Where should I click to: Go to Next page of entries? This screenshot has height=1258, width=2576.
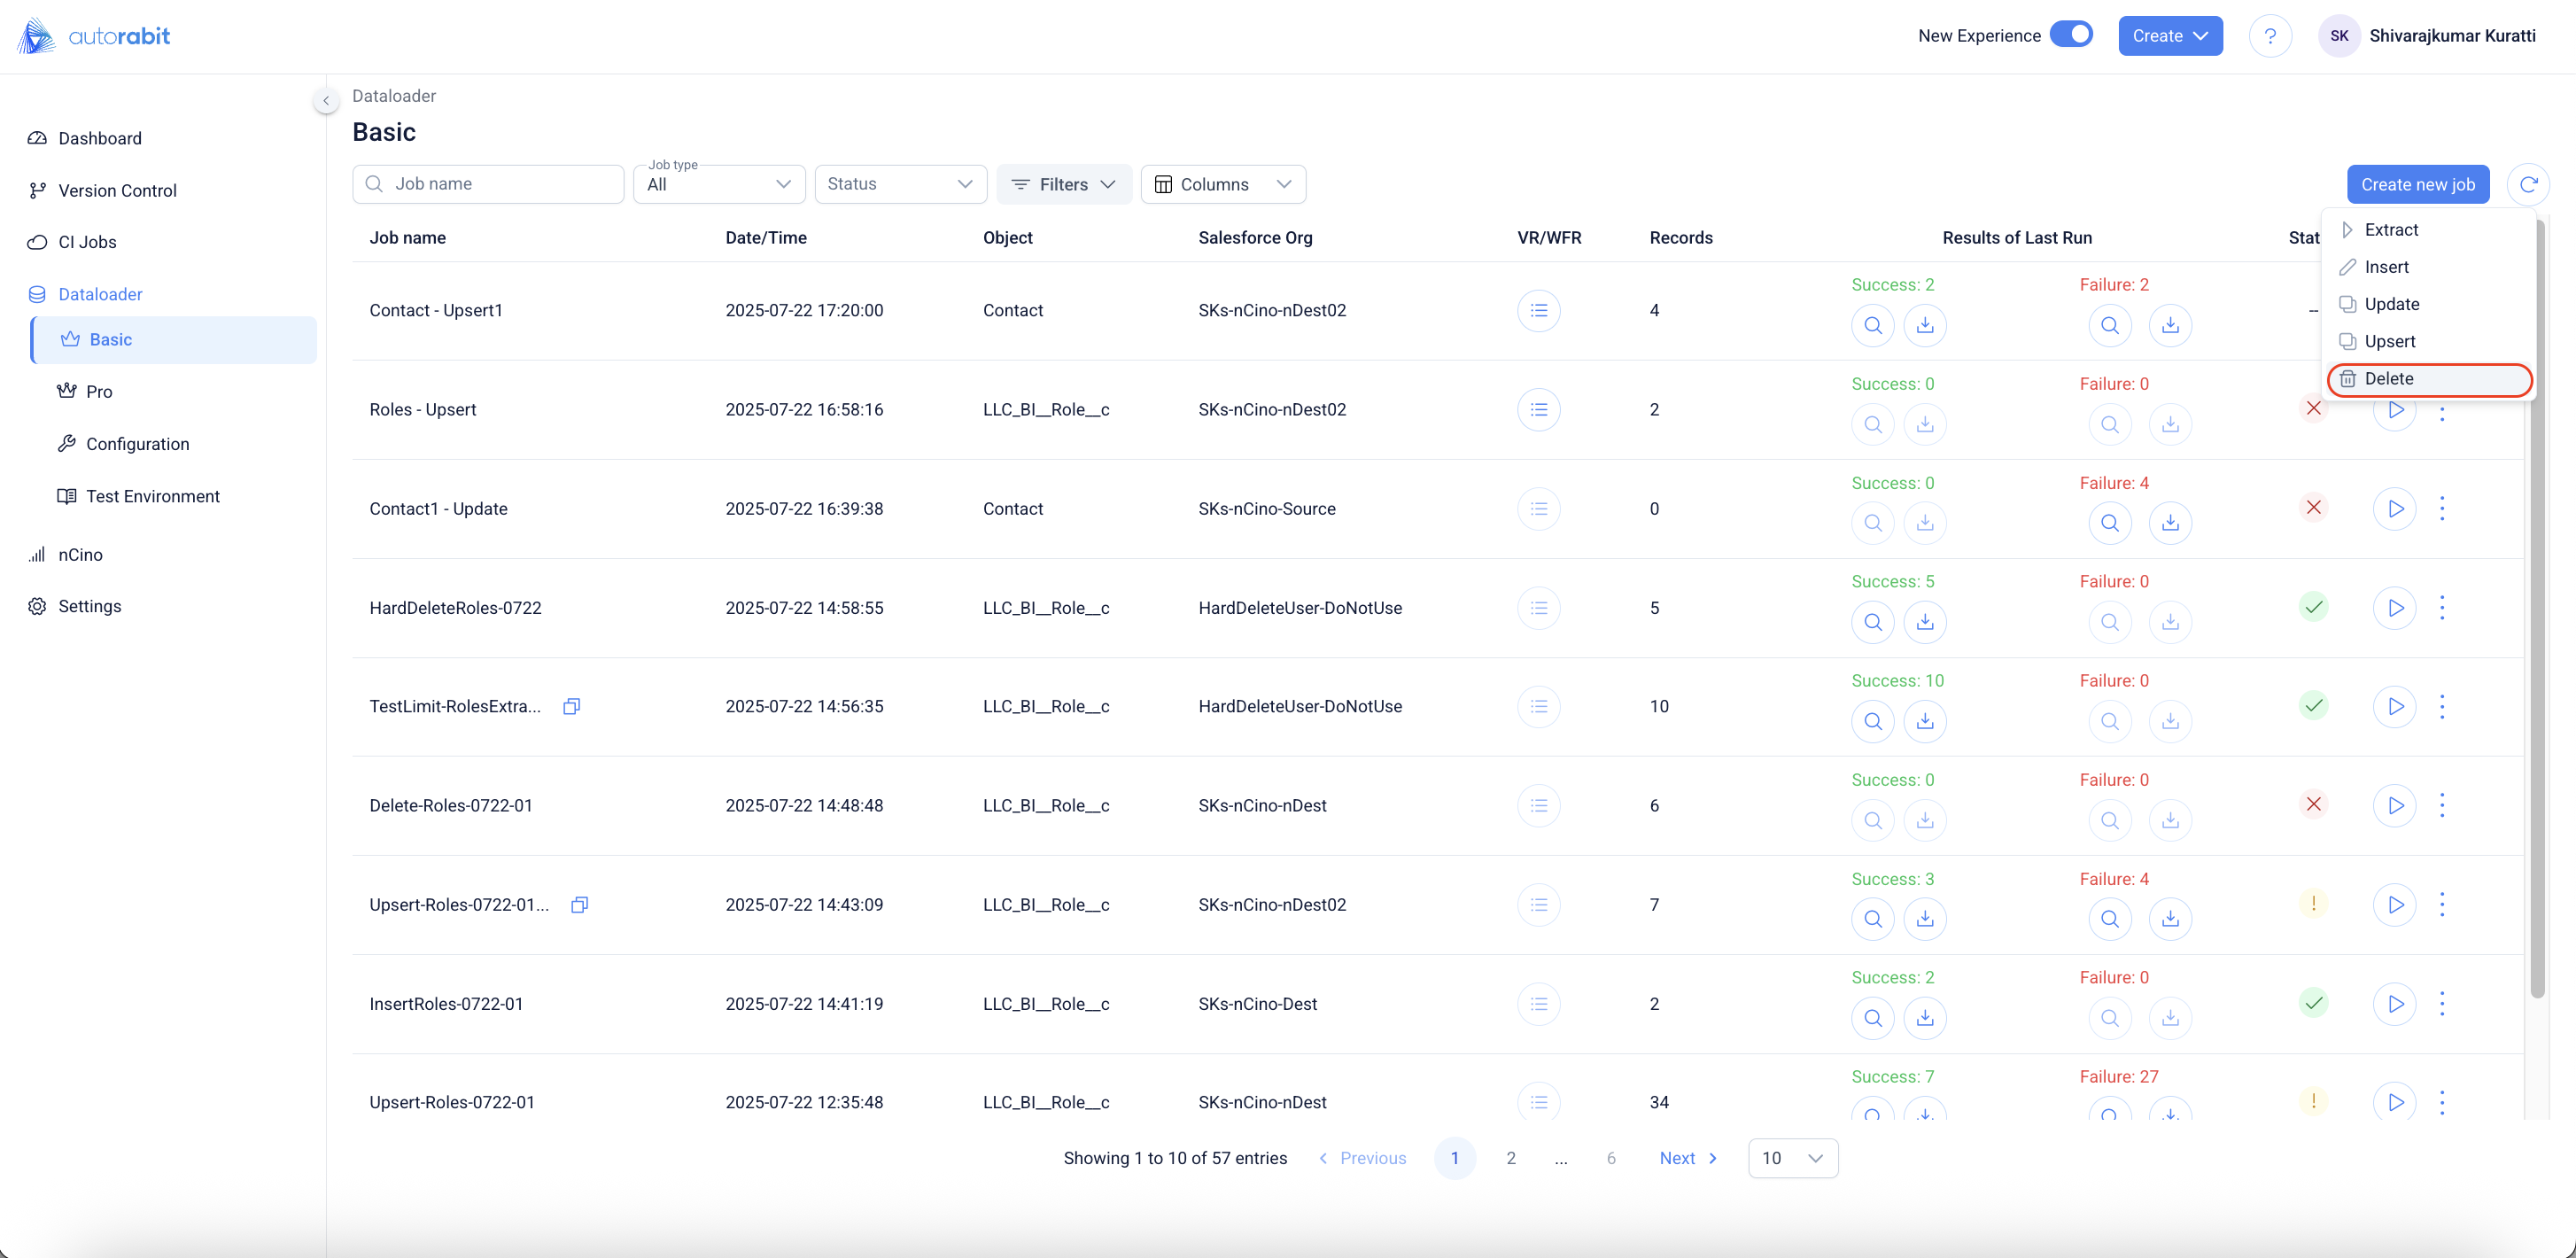tap(1688, 1157)
